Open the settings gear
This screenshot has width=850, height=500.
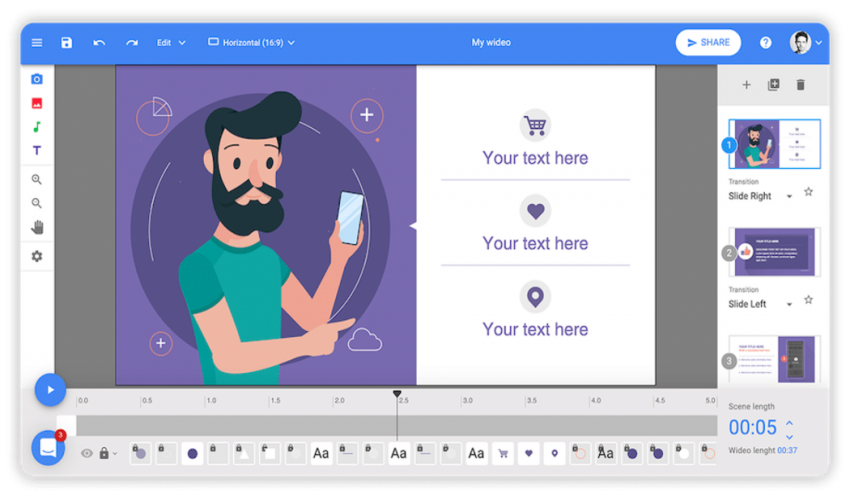click(37, 256)
